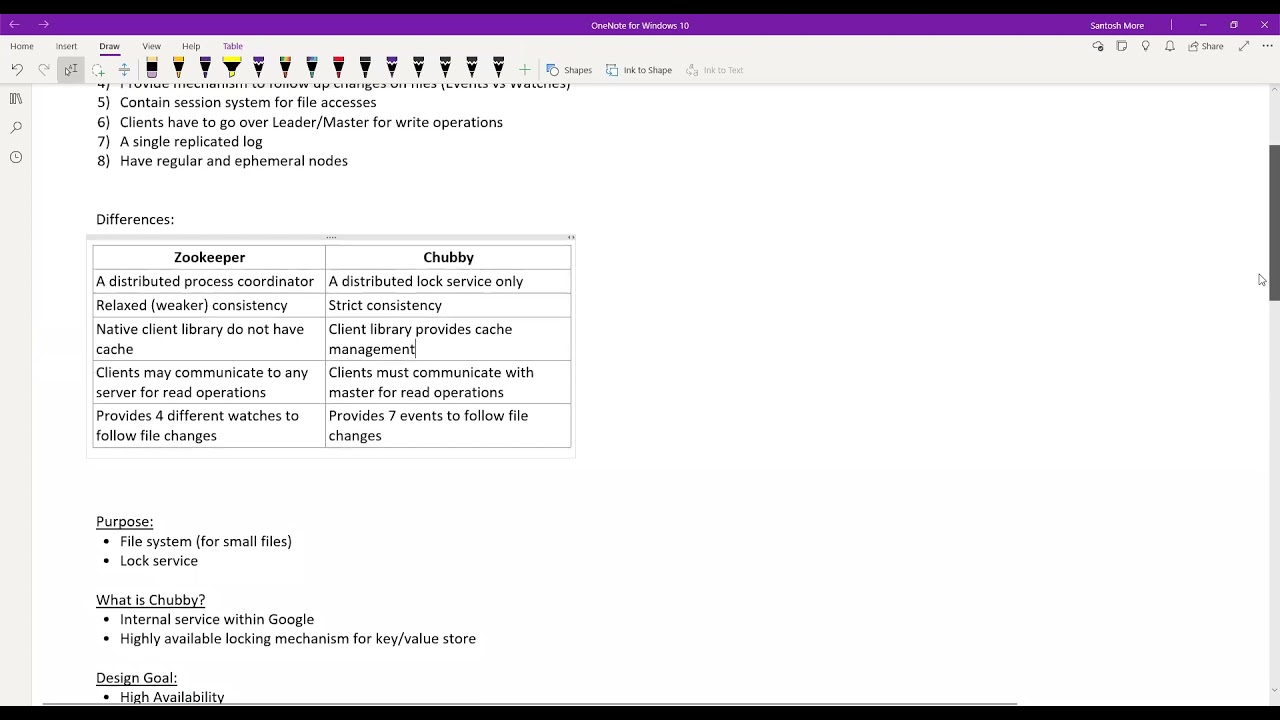
Task: Open the Shapes gallery
Action: click(x=568, y=70)
